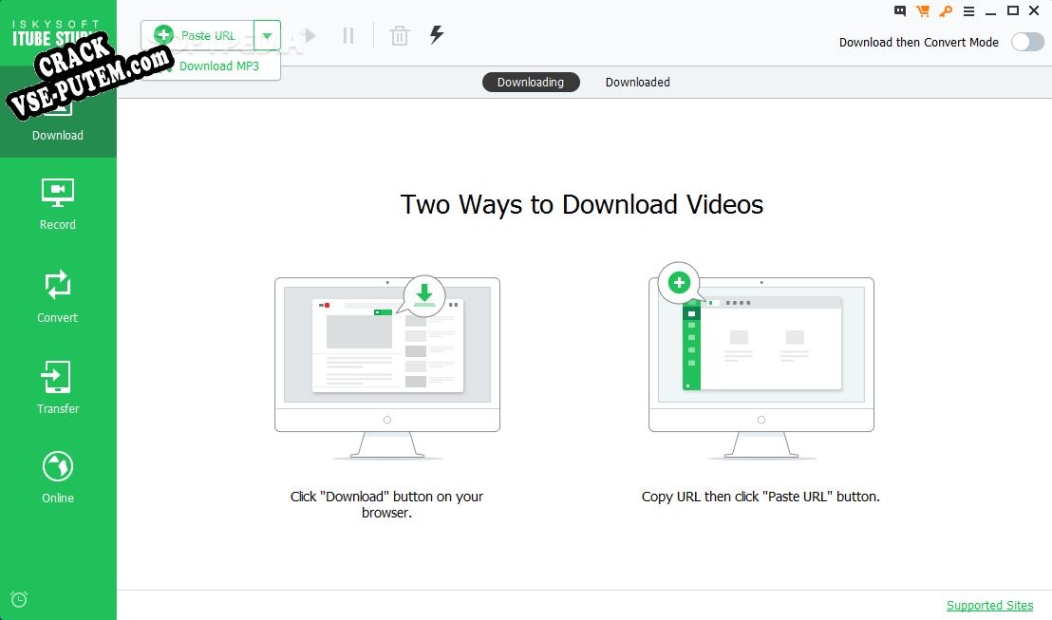Open the feedback chat icon
This screenshot has width=1052, height=620.
pos(900,11)
